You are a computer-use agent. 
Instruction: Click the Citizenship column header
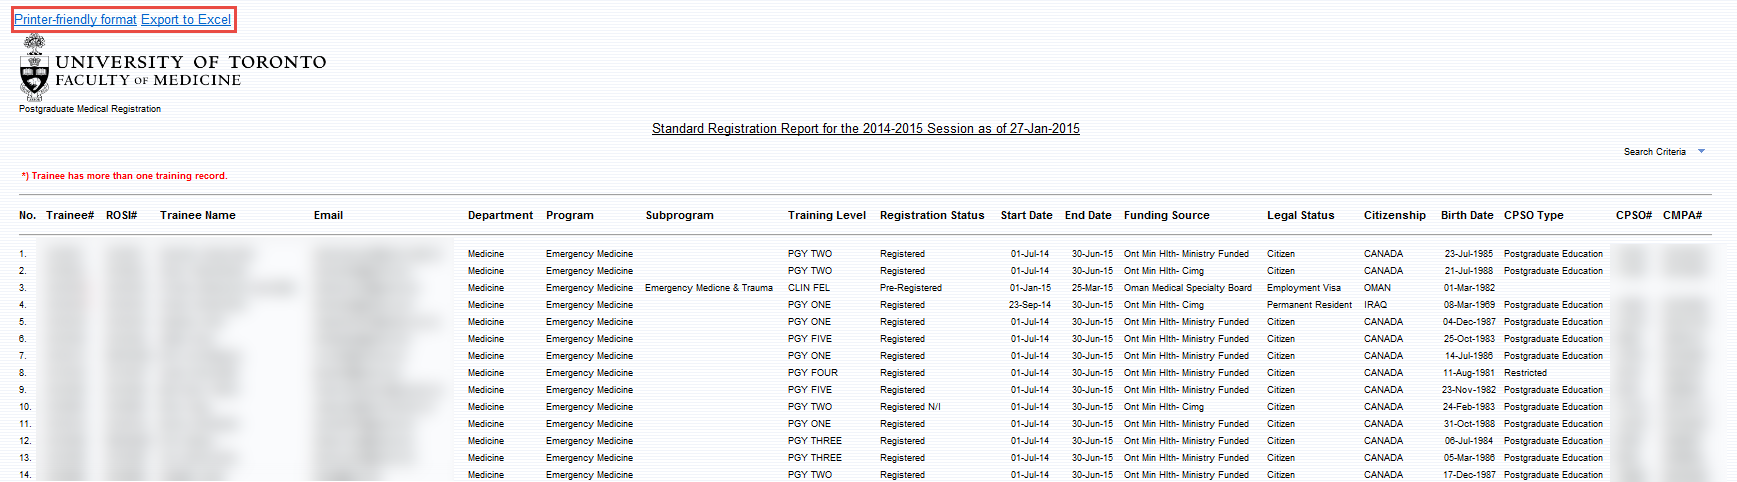pyautogui.click(x=1394, y=215)
